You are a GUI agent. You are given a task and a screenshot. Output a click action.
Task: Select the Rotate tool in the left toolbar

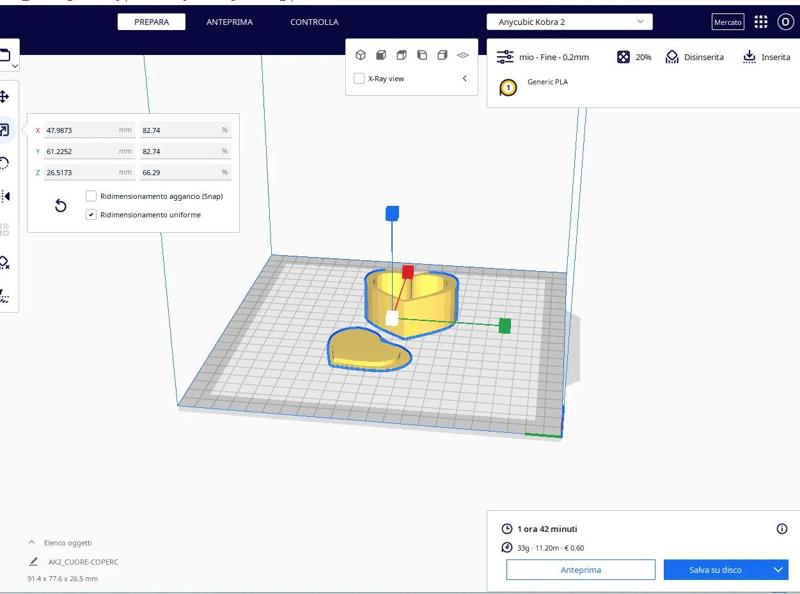[x=4, y=163]
